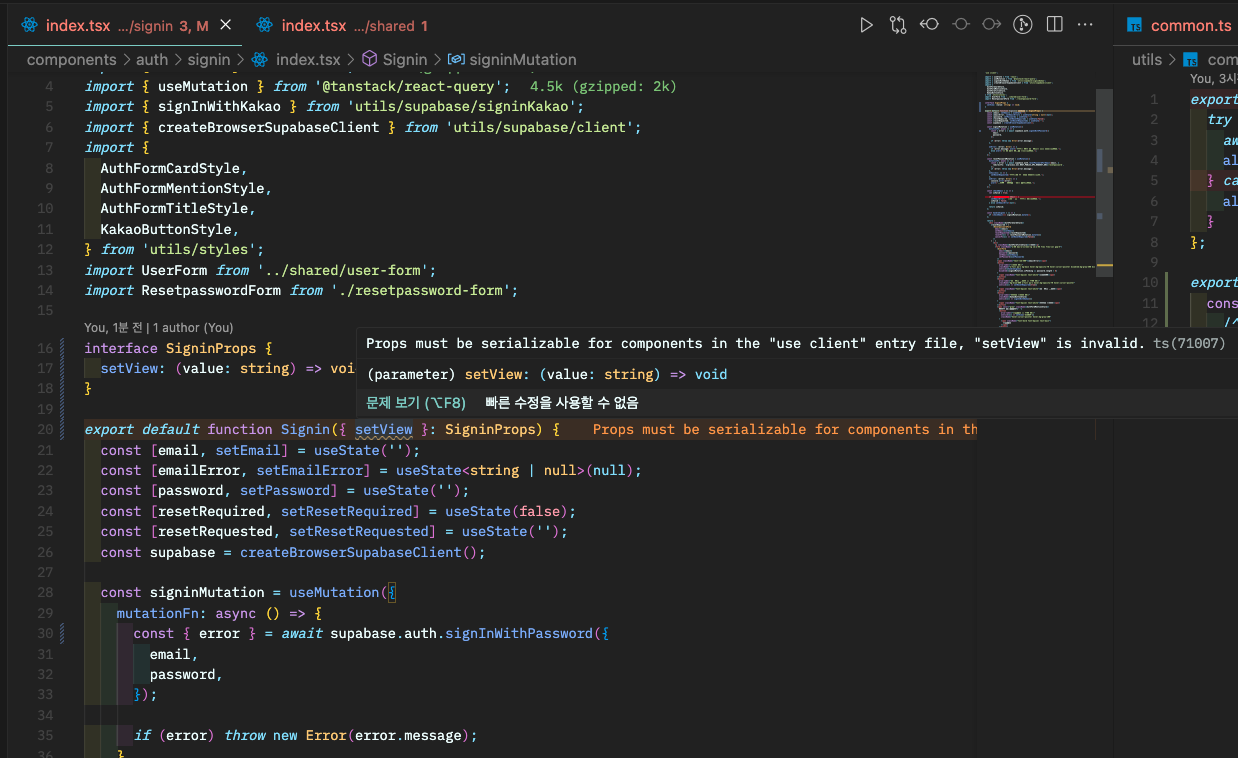Click the React icon on shared tab

click(265, 26)
